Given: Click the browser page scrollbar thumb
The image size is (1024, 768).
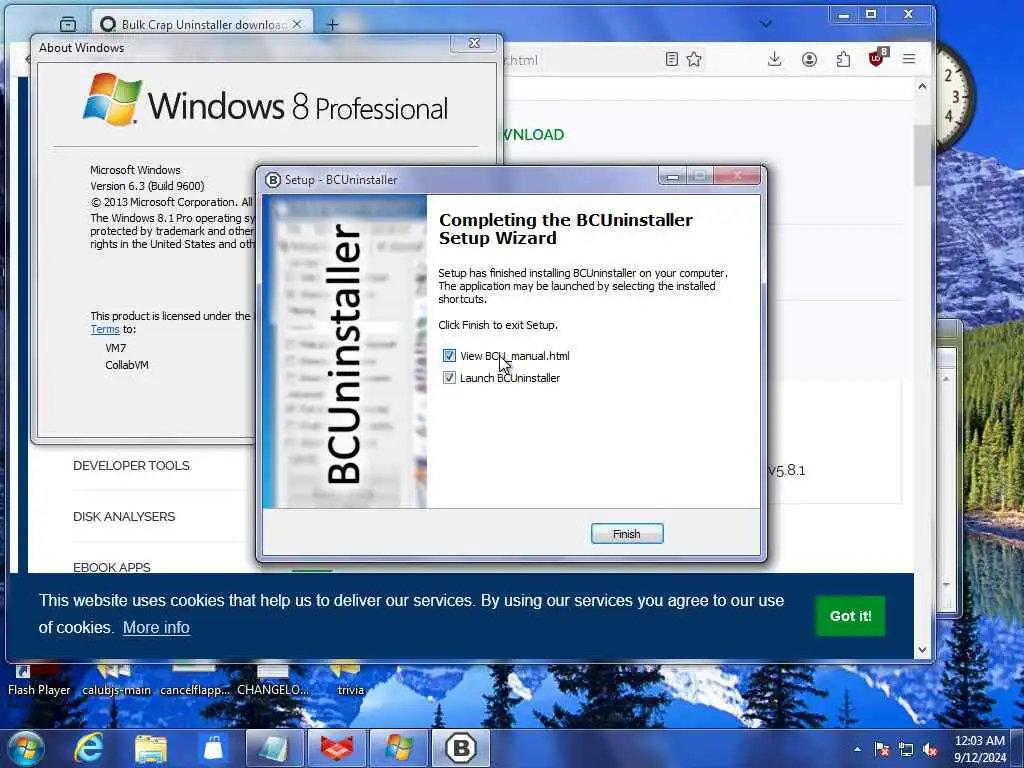Looking at the screenshot, I should coord(922,155).
